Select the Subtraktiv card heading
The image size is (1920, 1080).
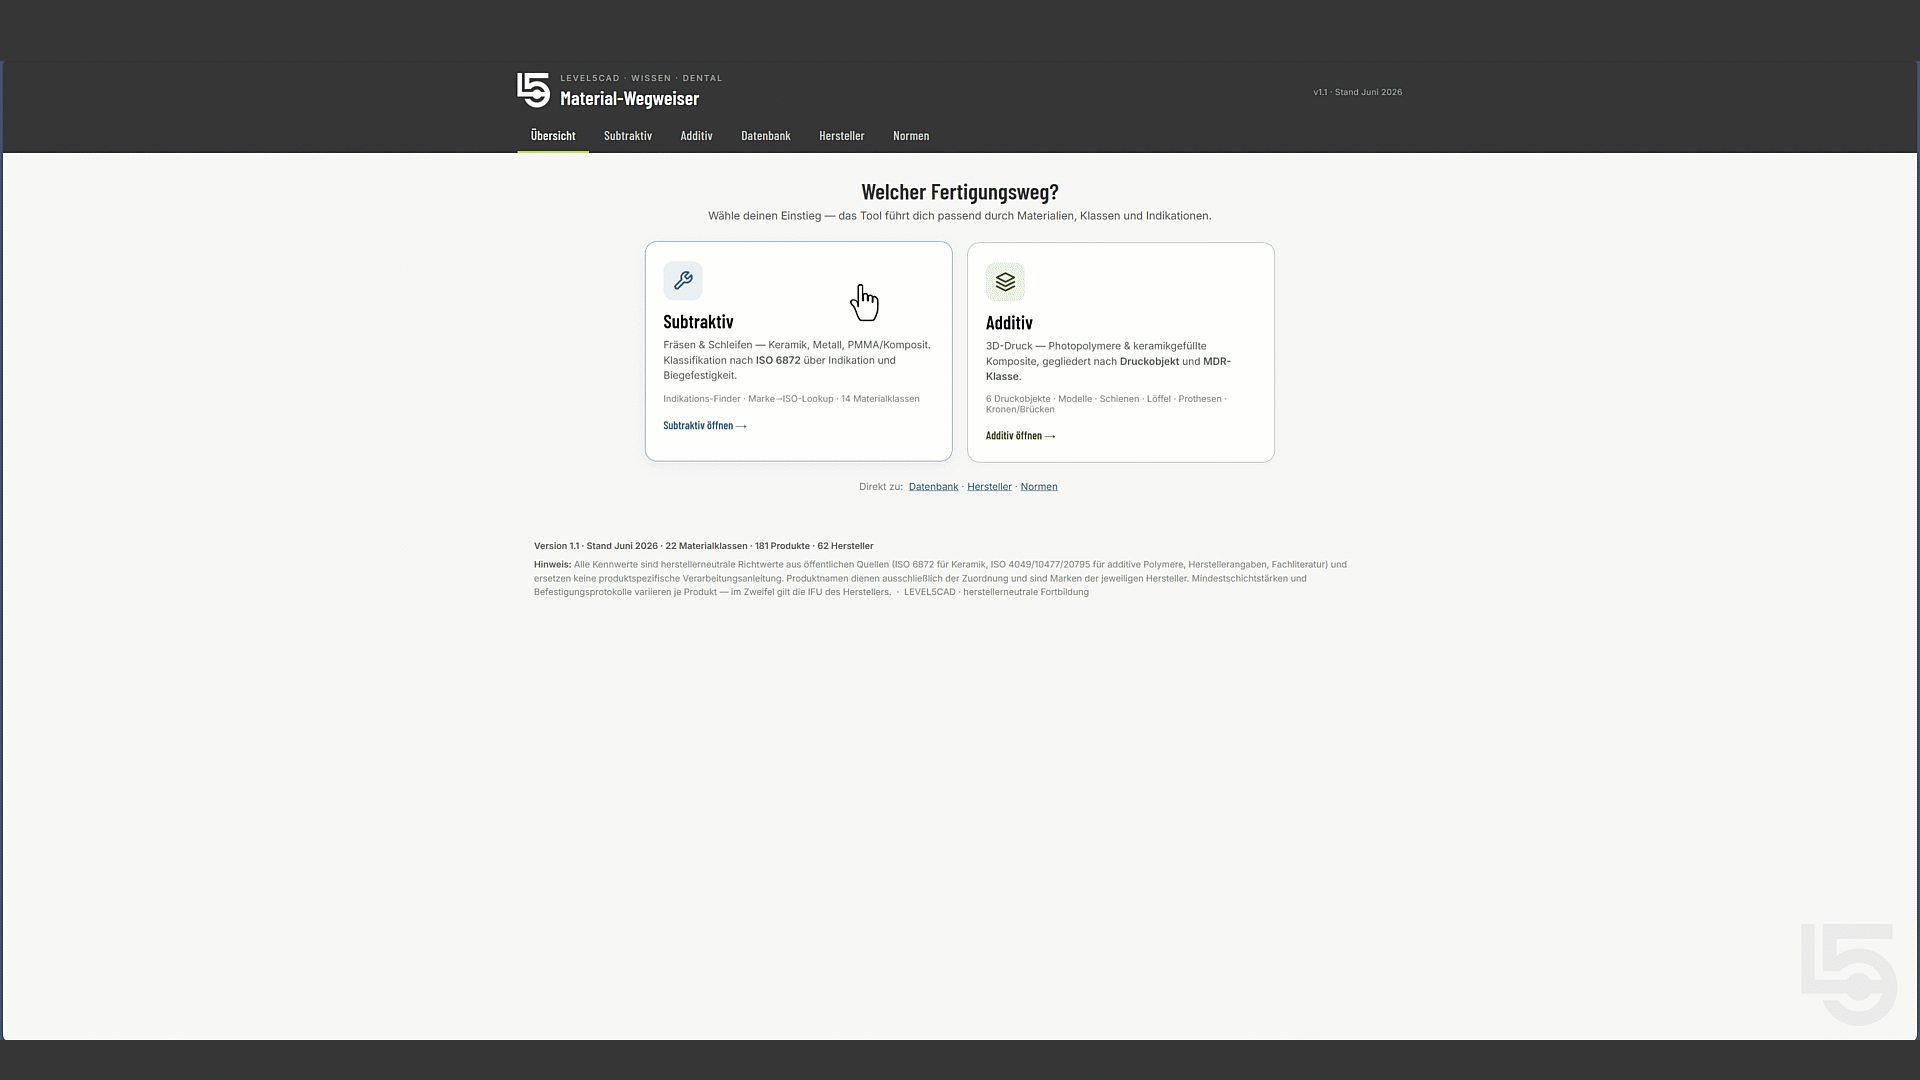[x=698, y=322]
